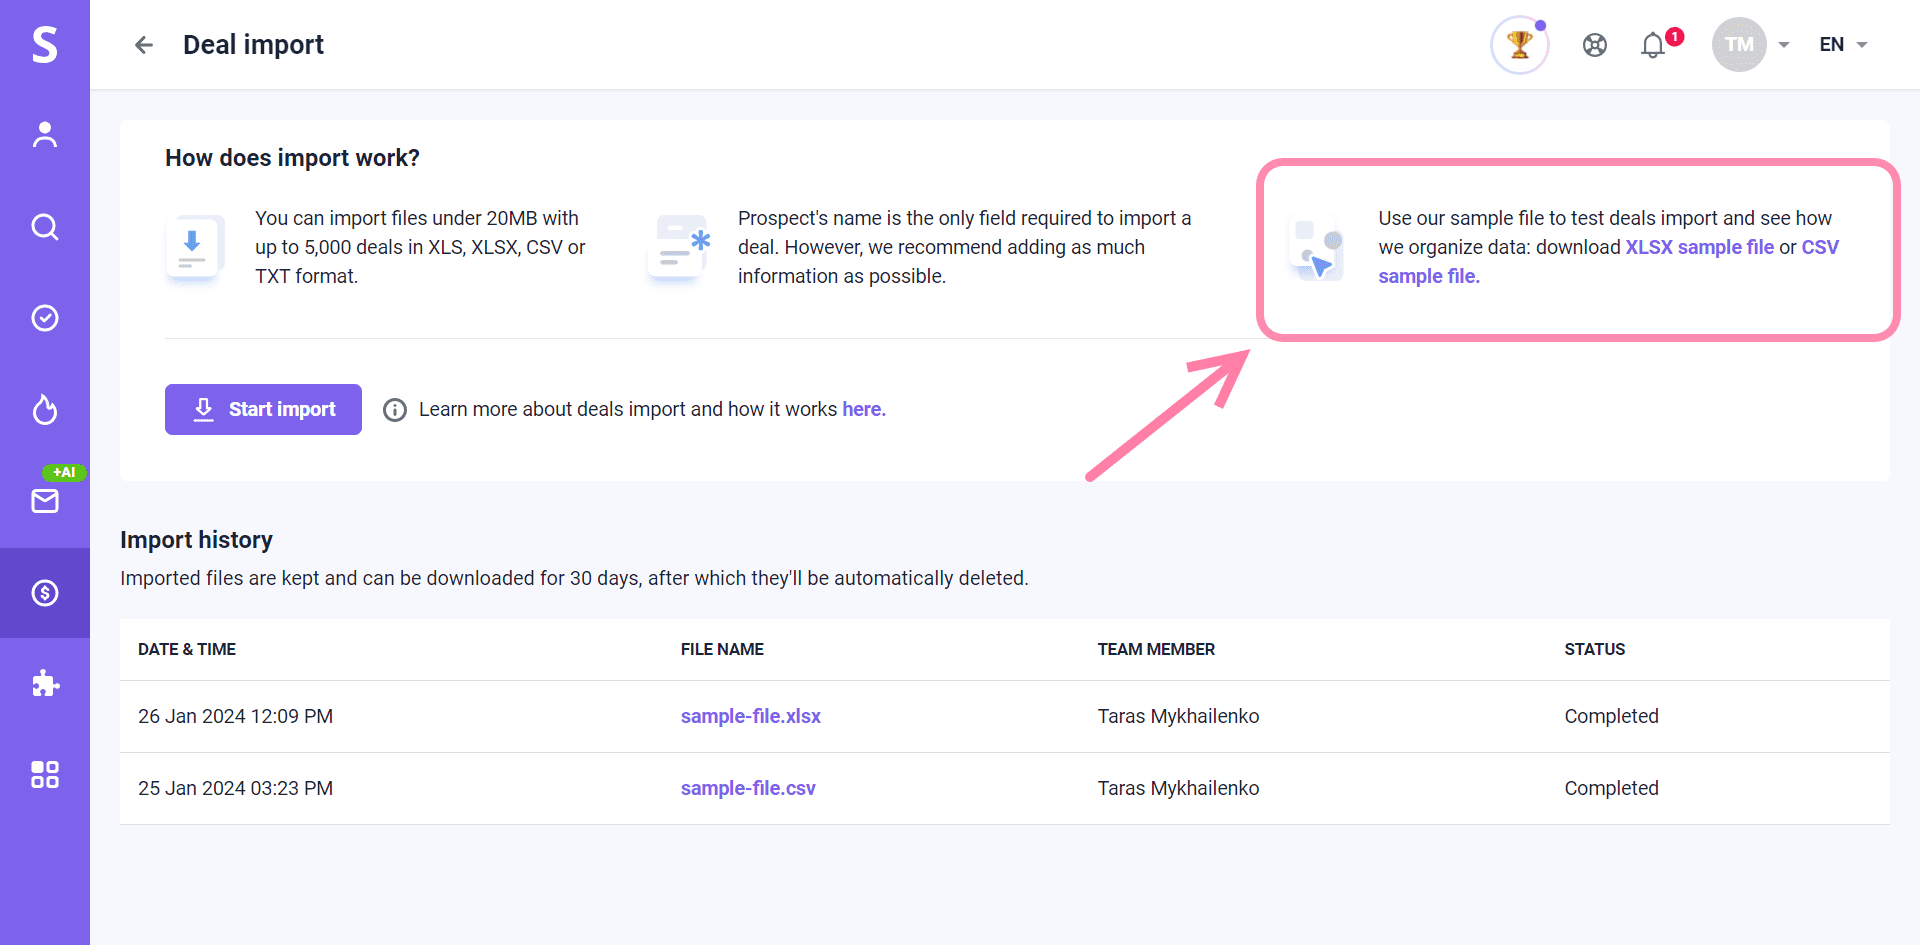Image resolution: width=1920 pixels, height=945 pixels.
Task: Open the 'here' learn more link
Action: pos(864,409)
